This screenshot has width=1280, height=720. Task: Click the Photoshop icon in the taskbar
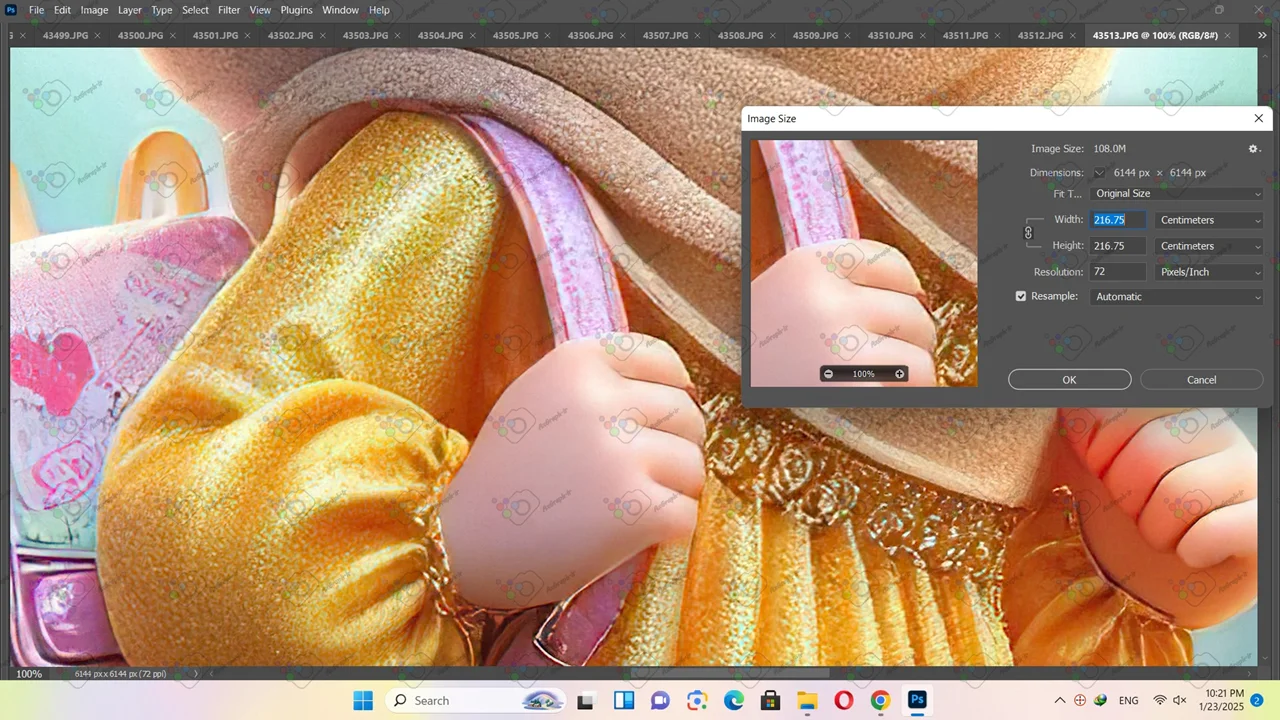(x=917, y=700)
